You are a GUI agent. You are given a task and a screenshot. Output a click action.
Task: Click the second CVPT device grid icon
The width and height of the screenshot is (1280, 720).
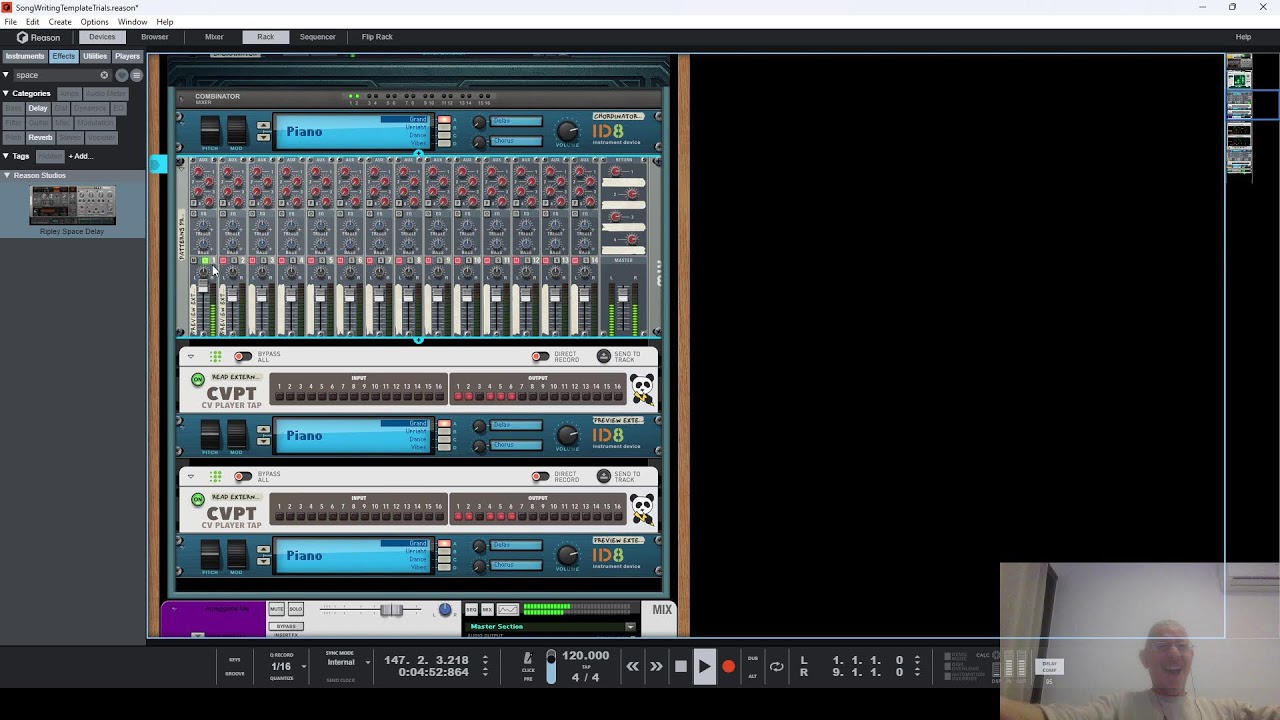coord(216,476)
